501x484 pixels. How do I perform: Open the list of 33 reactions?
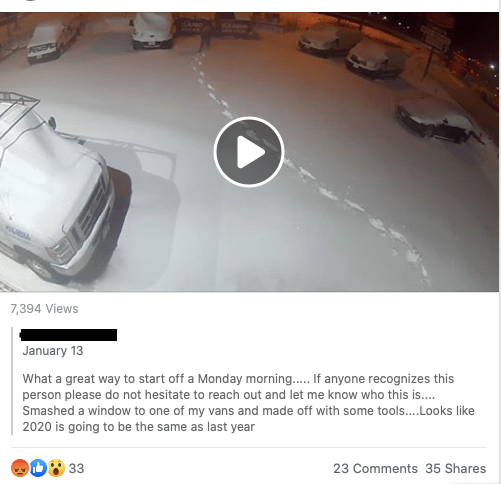pos(76,469)
